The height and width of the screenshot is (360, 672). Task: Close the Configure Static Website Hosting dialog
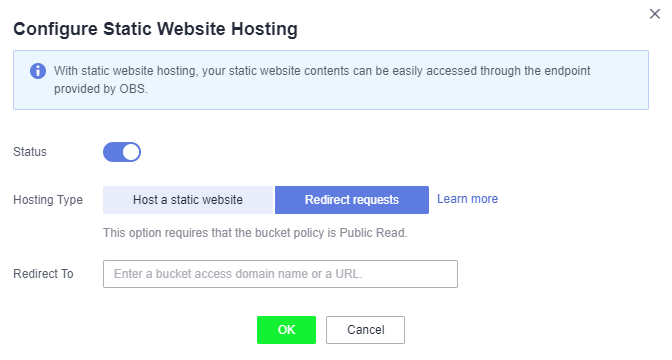point(654,14)
